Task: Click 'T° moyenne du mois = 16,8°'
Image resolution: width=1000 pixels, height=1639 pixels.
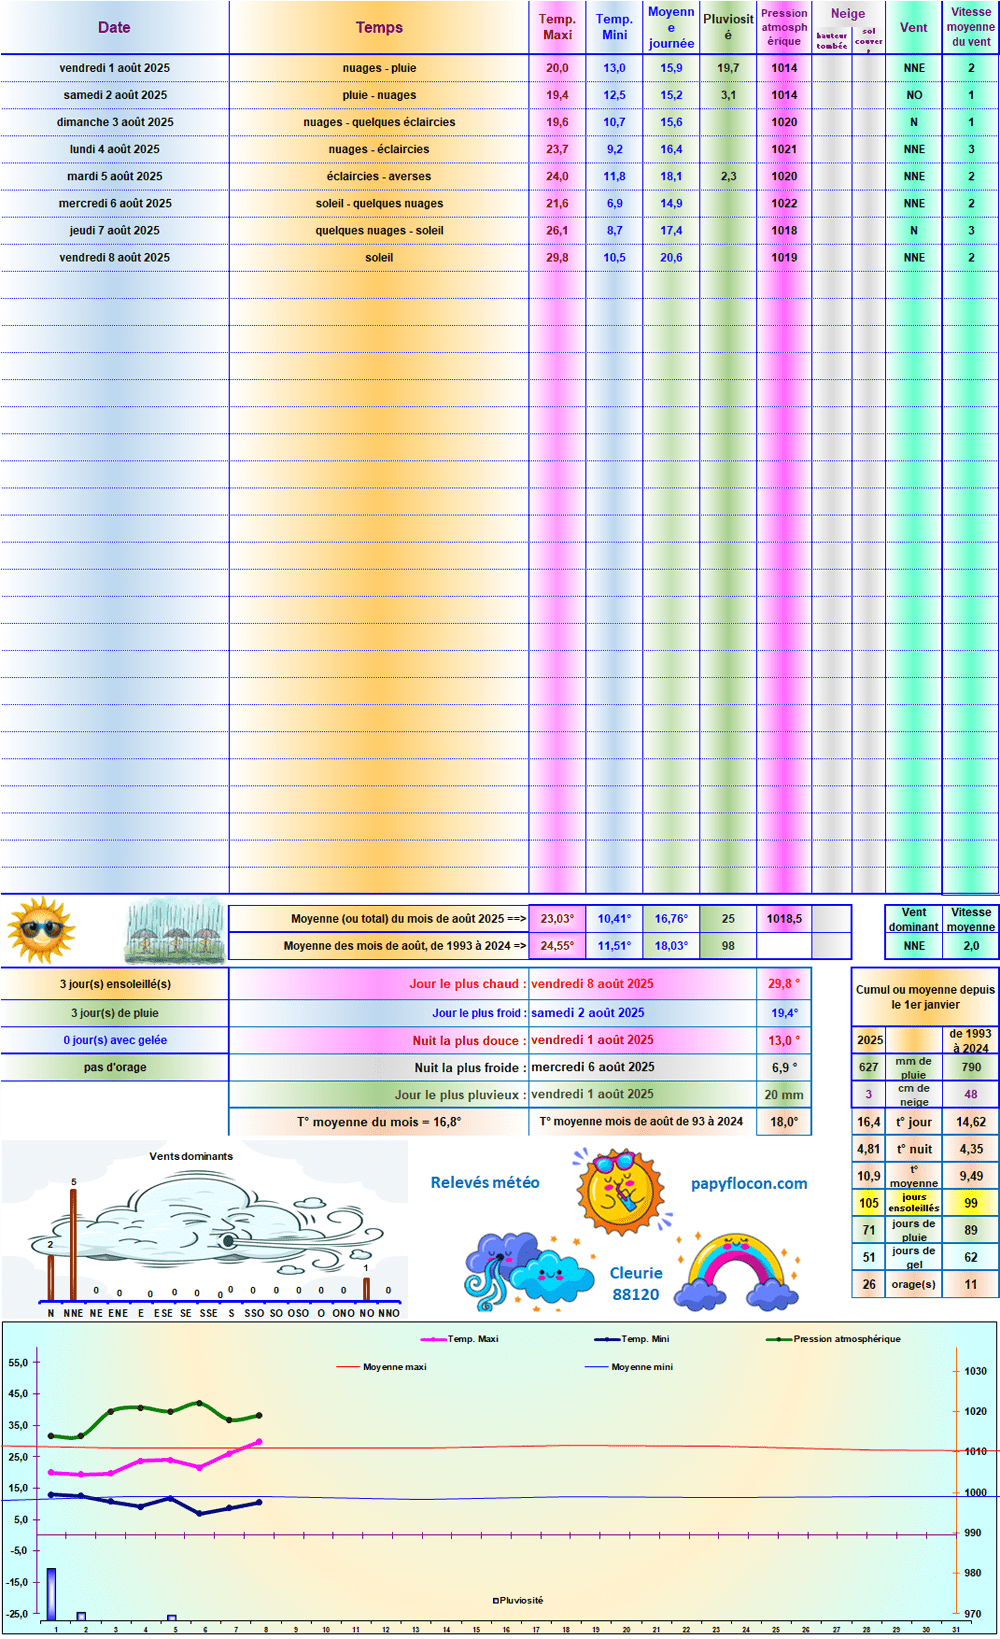Action: (x=379, y=1122)
